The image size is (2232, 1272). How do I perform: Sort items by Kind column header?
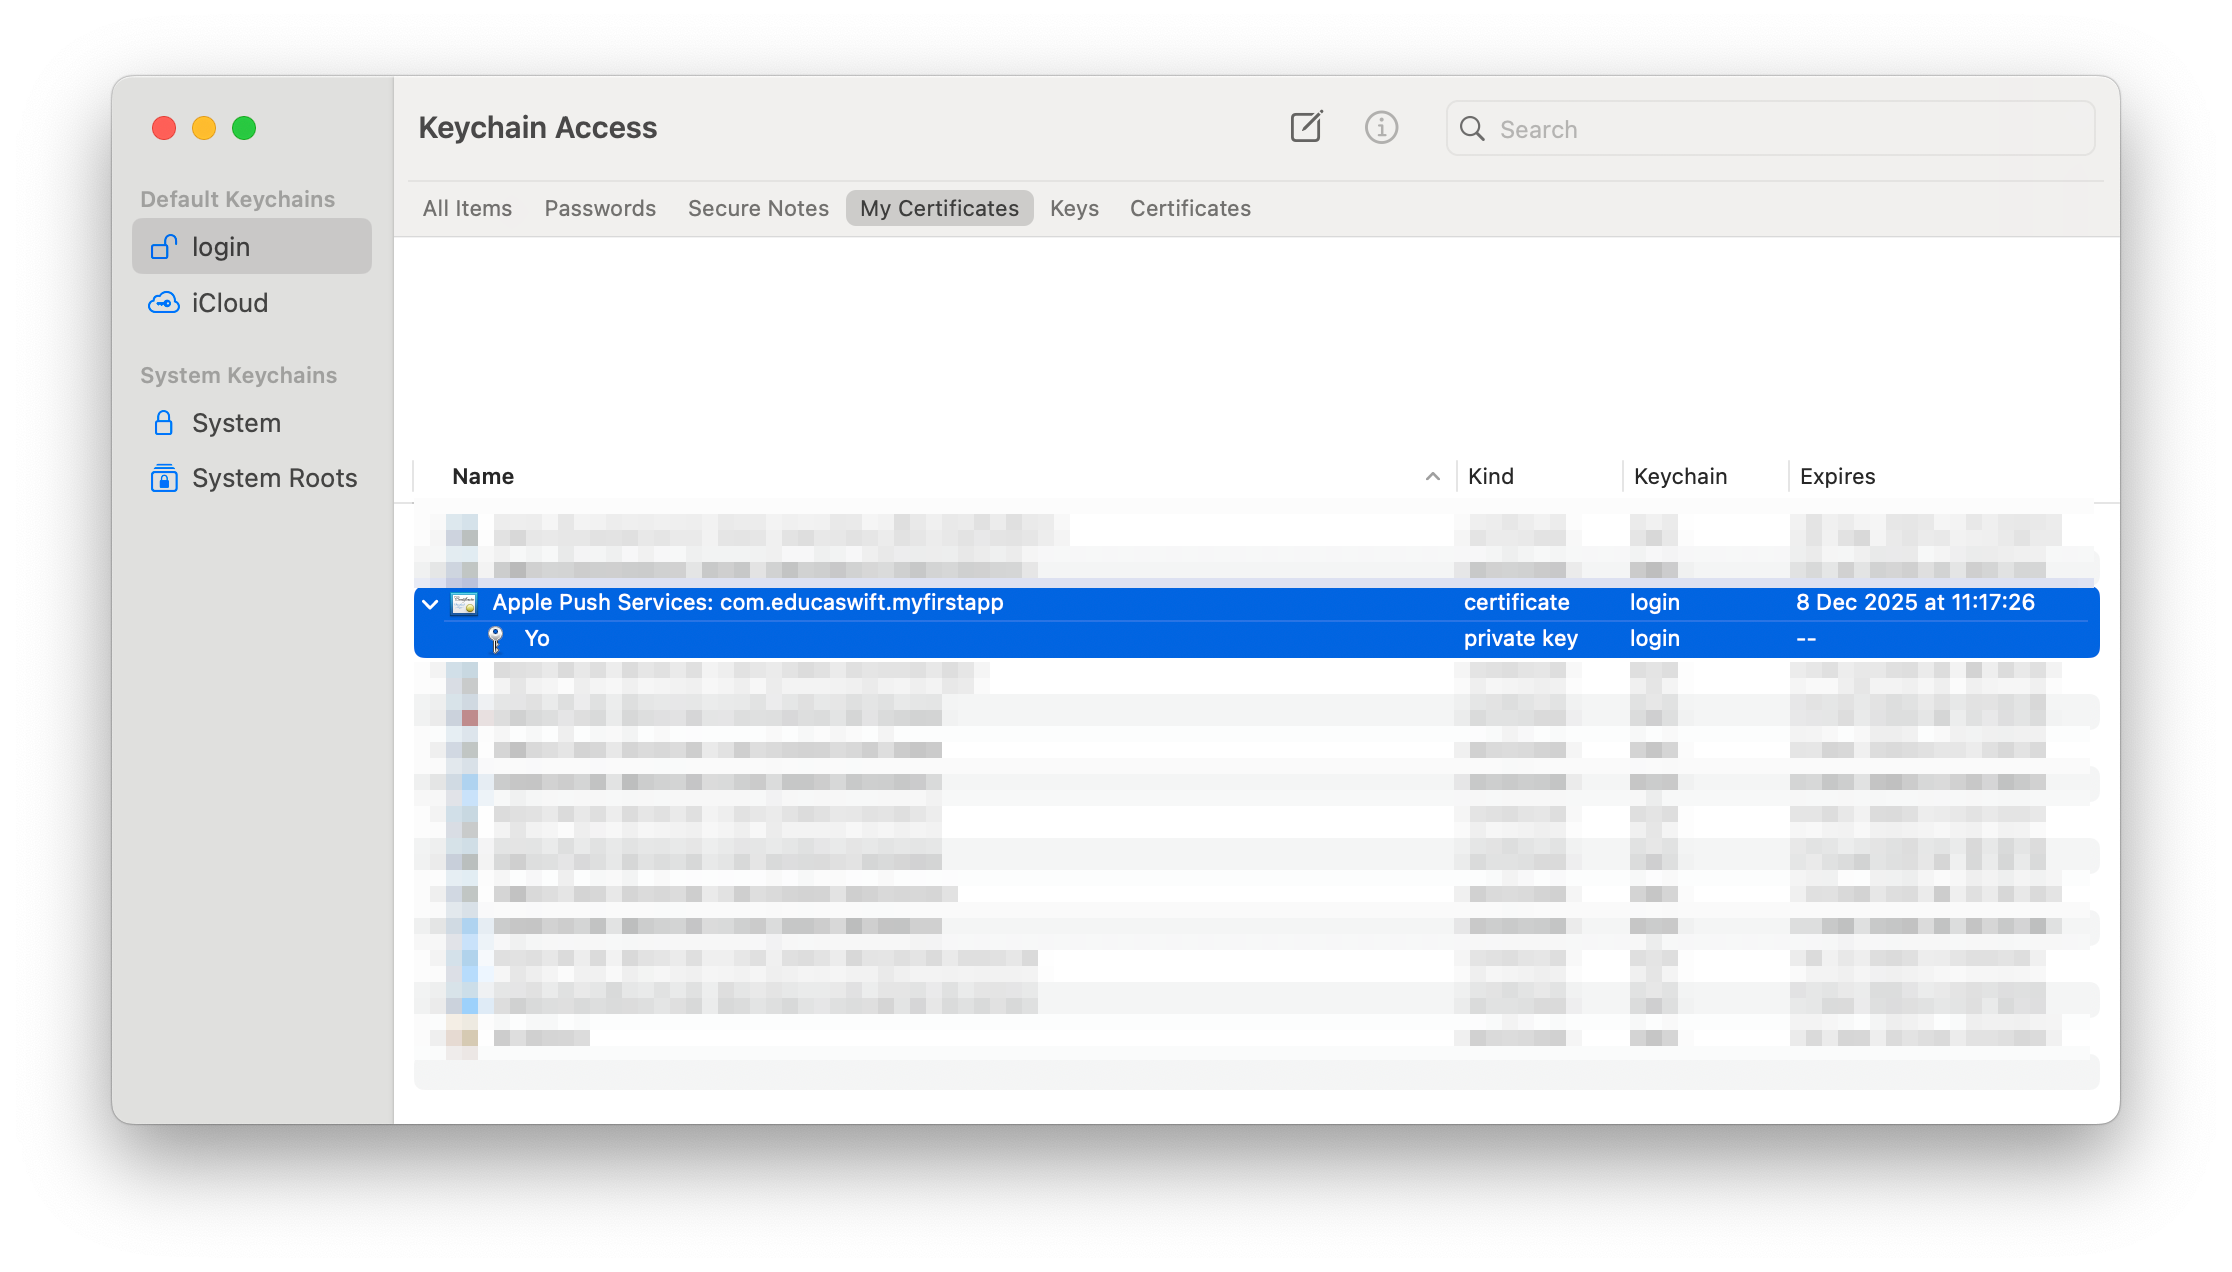(x=1490, y=477)
